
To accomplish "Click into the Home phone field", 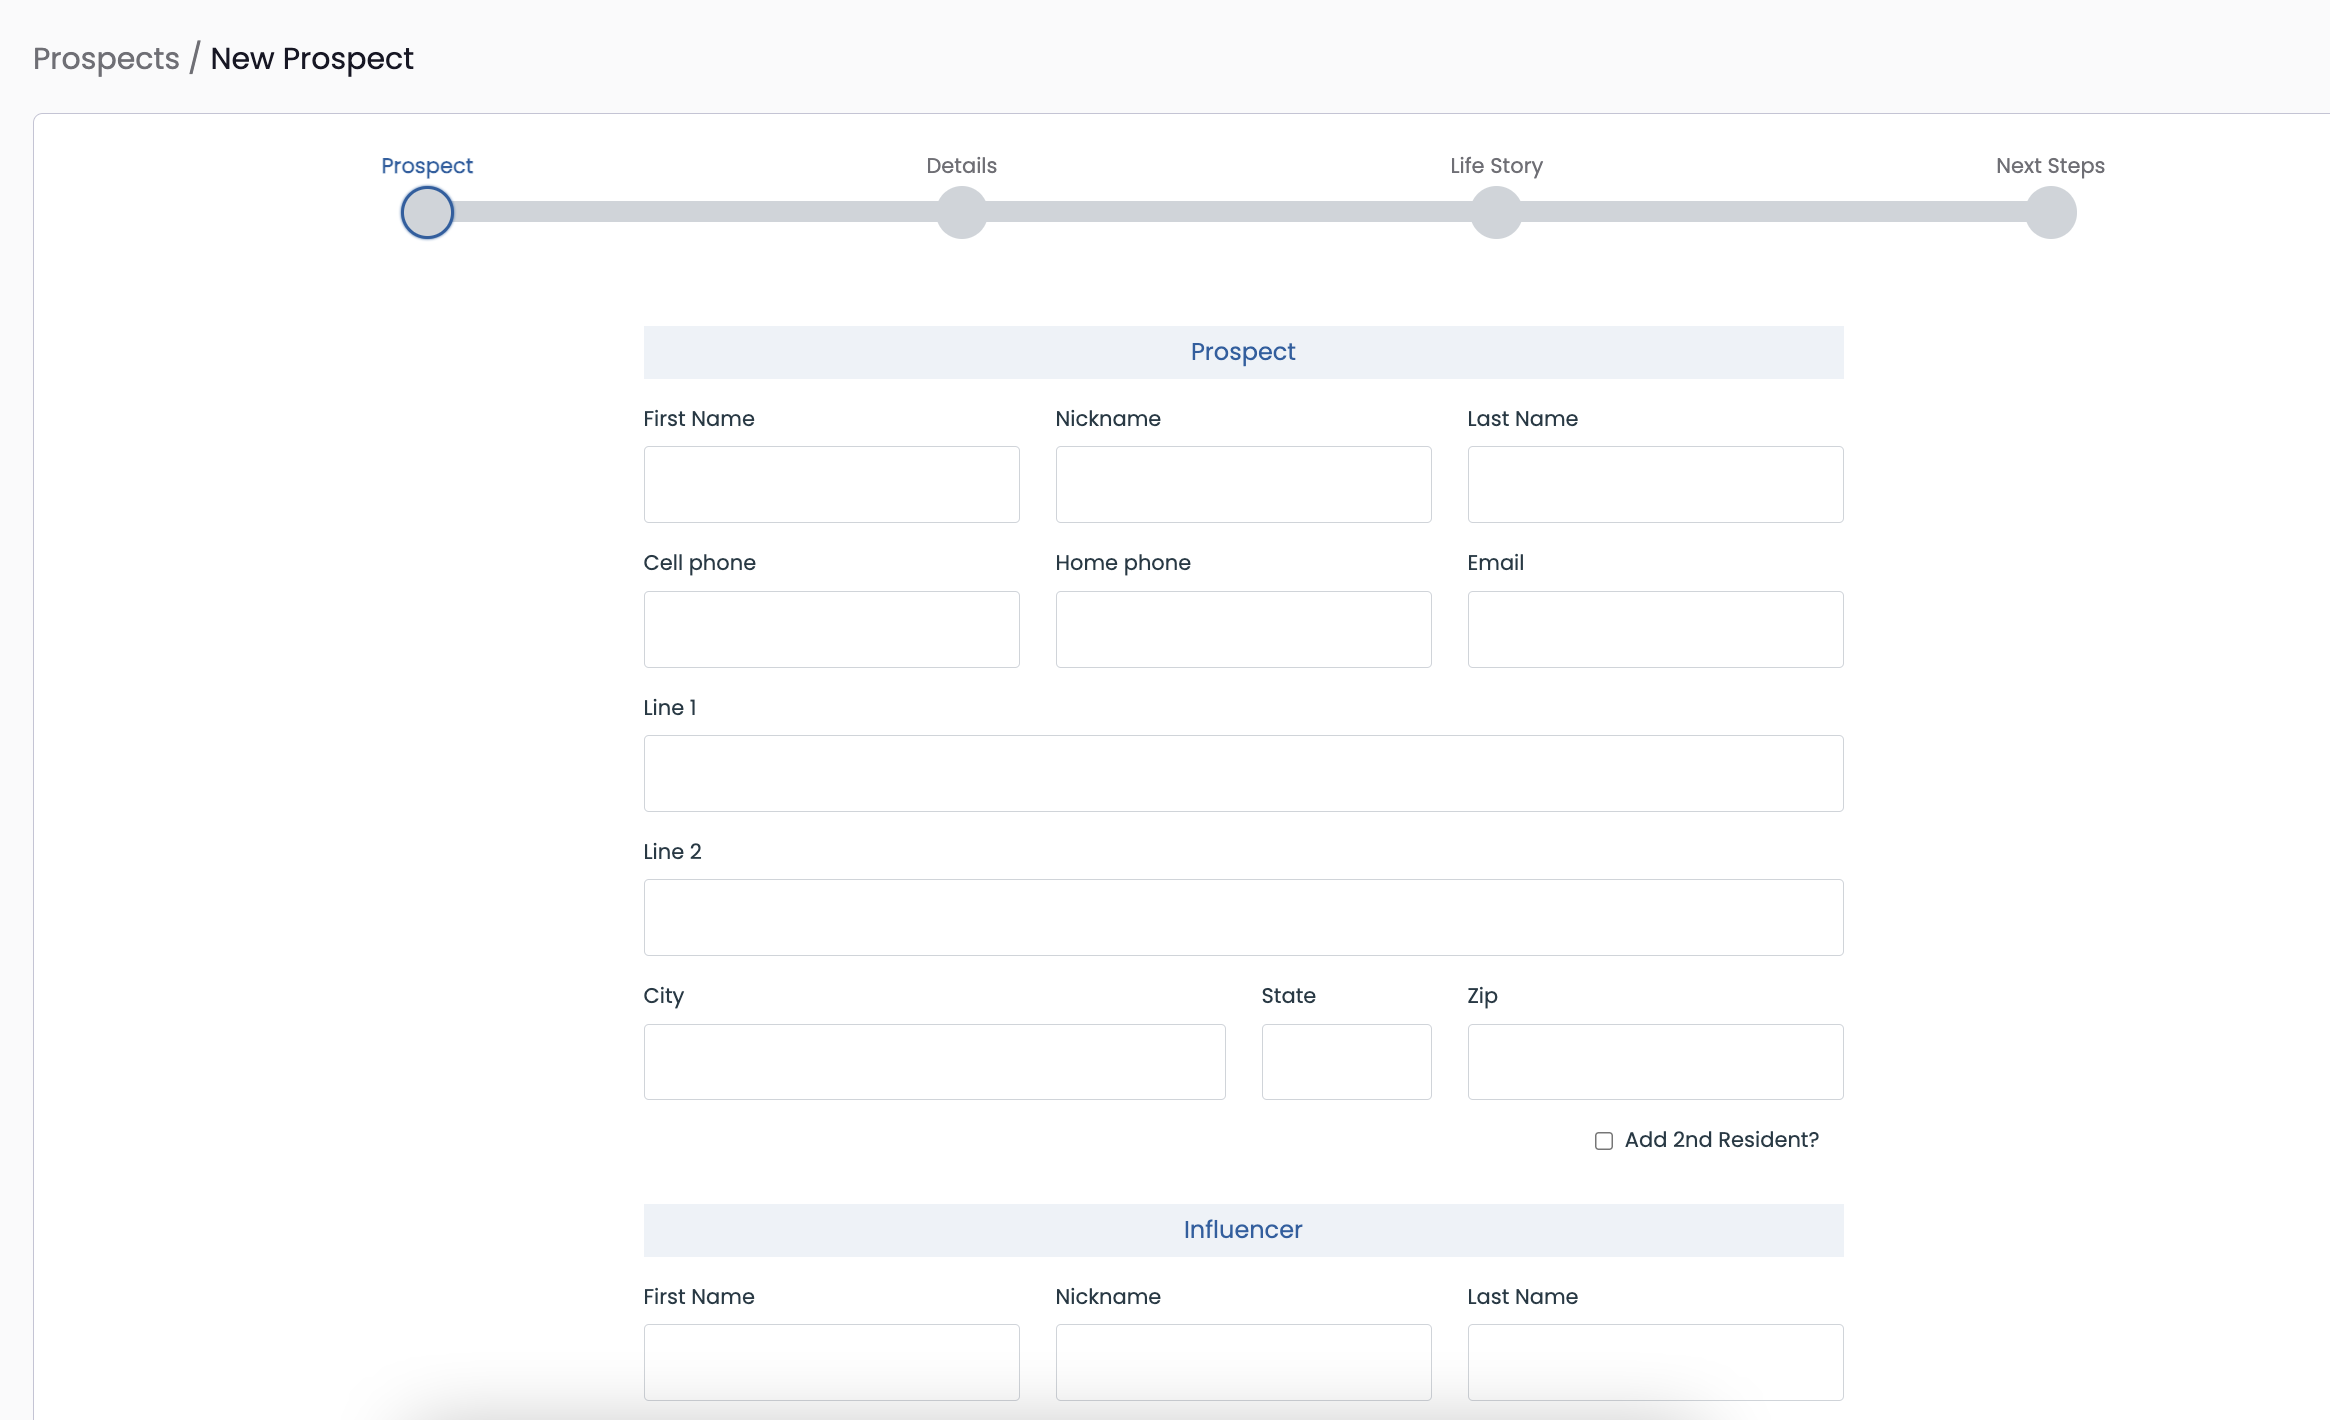I will [1243, 629].
